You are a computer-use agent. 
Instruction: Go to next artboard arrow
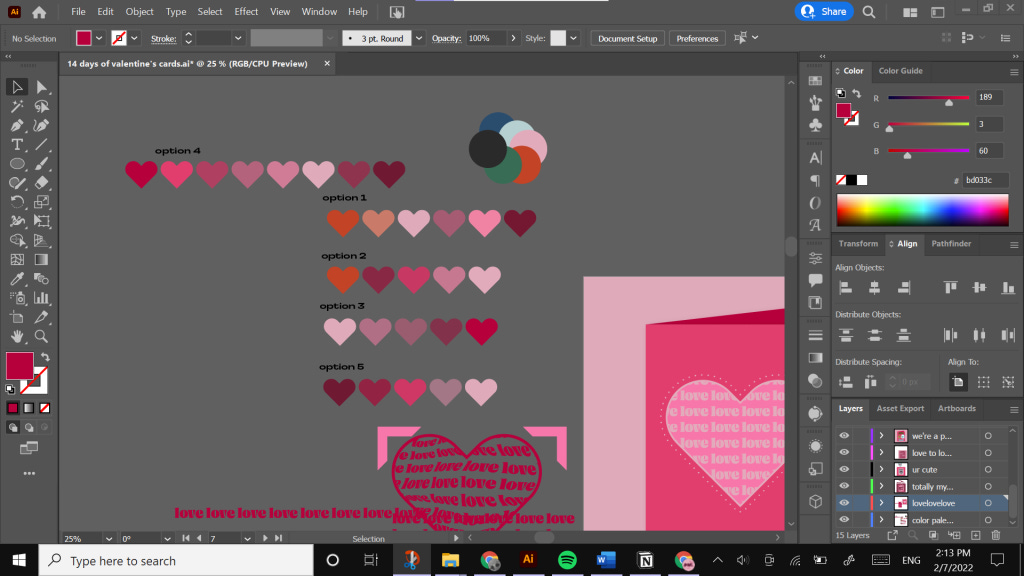point(264,538)
